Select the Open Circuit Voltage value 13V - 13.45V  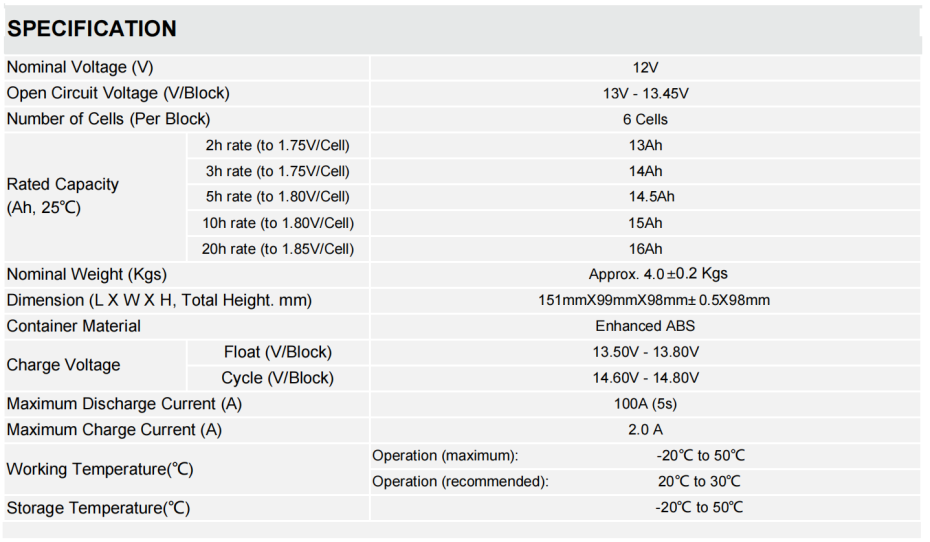645,93
